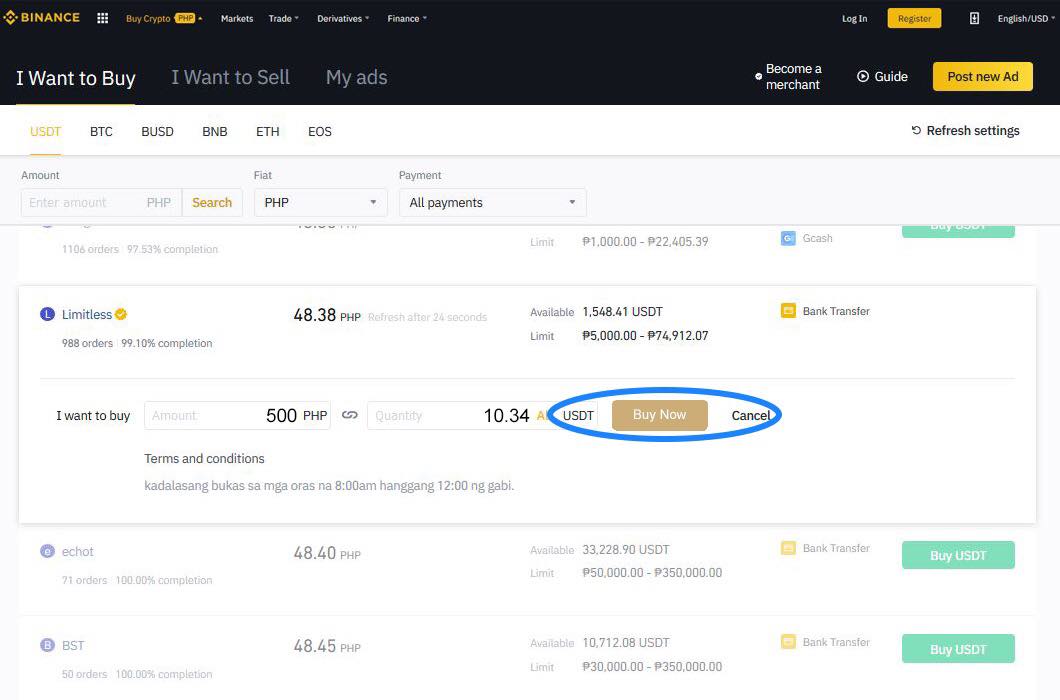Viewport: 1060px width, 700px height.
Task: Expand the Trade menu
Action: (283, 18)
